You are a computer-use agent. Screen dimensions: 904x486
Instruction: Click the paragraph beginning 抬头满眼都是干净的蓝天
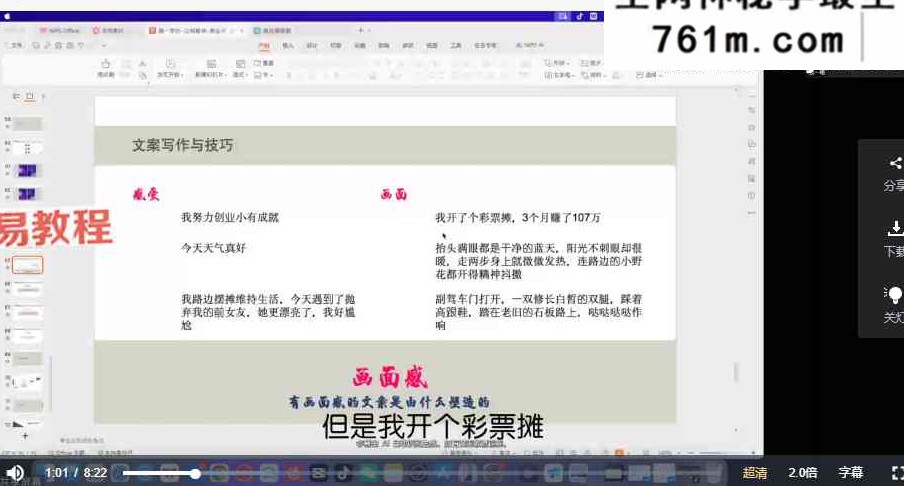pyautogui.click(x=538, y=261)
